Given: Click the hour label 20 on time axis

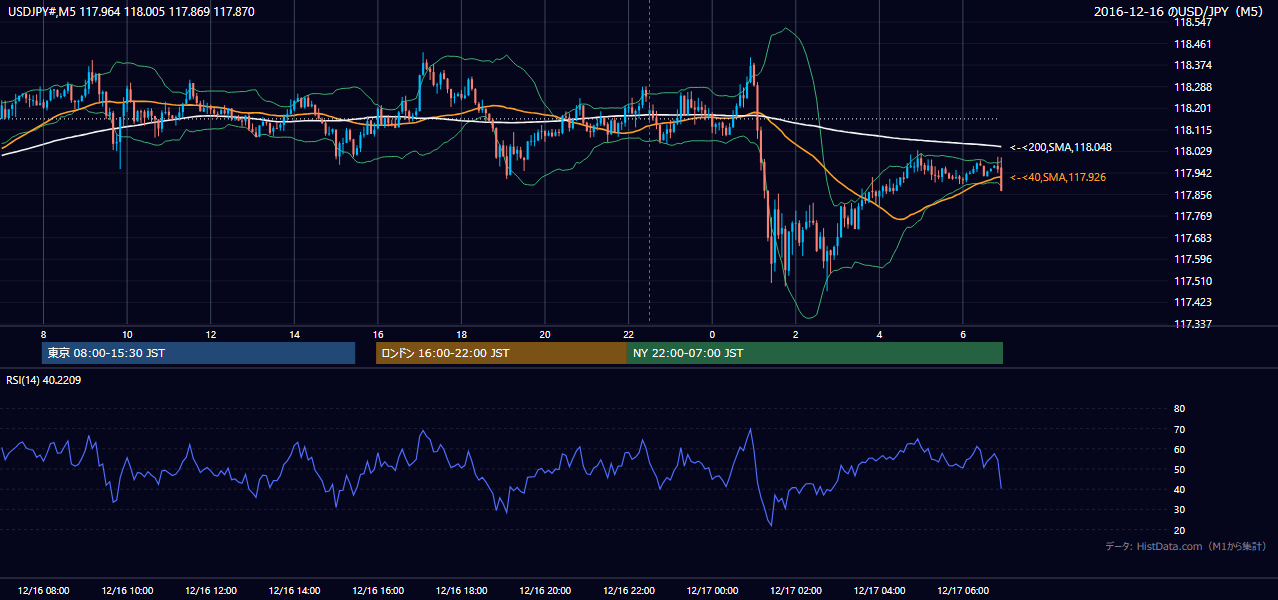Looking at the screenshot, I should (x=545, y=334).
